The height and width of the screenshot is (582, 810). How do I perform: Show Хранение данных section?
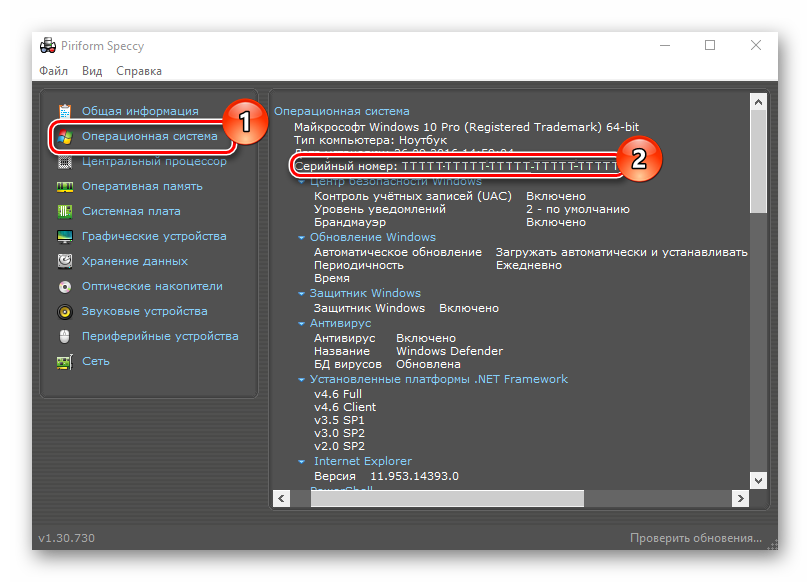(135, 261)
